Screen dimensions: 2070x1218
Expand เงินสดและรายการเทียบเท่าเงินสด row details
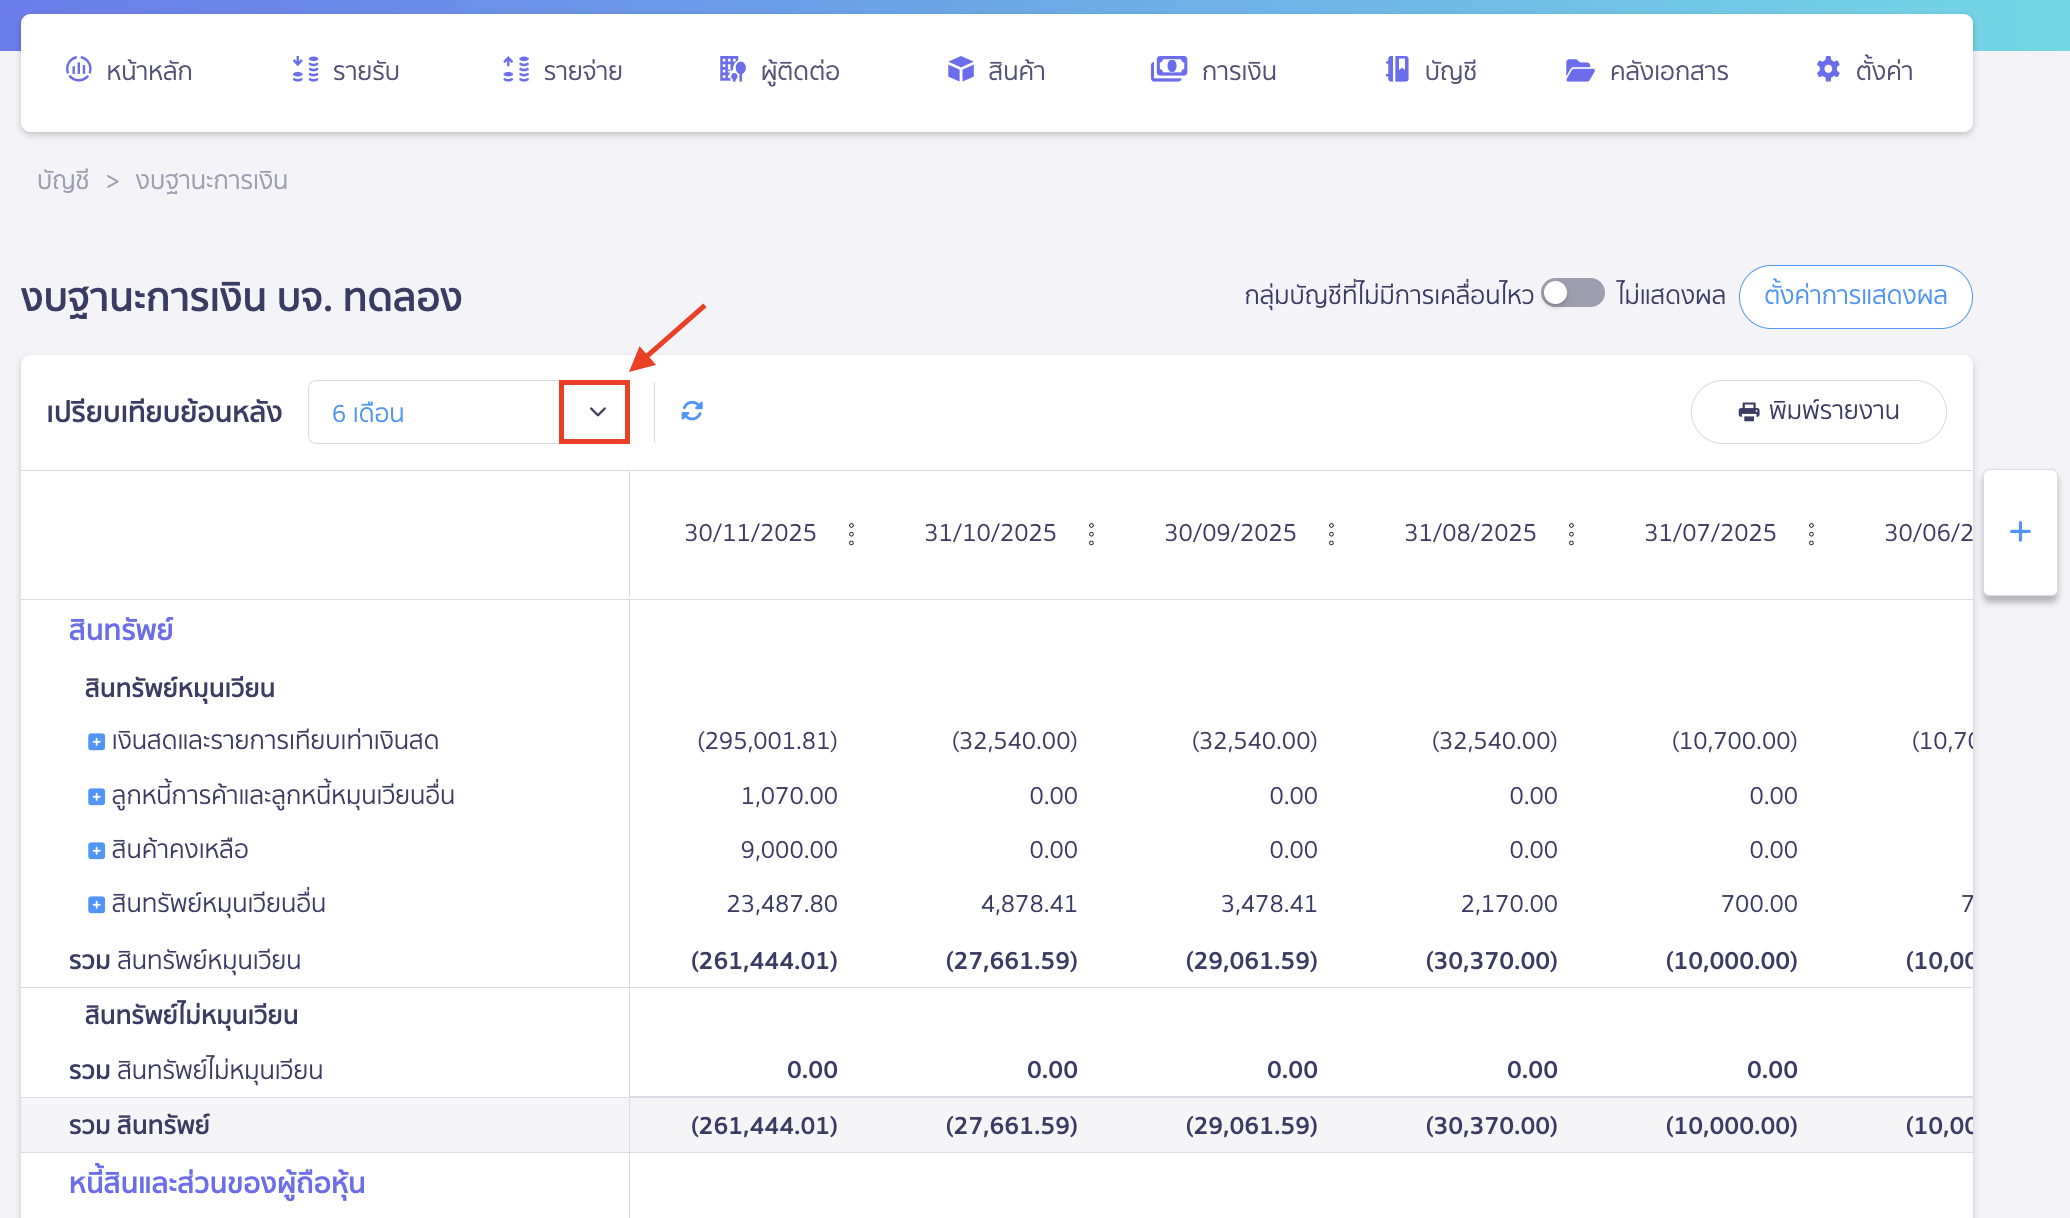pos(96,741)
